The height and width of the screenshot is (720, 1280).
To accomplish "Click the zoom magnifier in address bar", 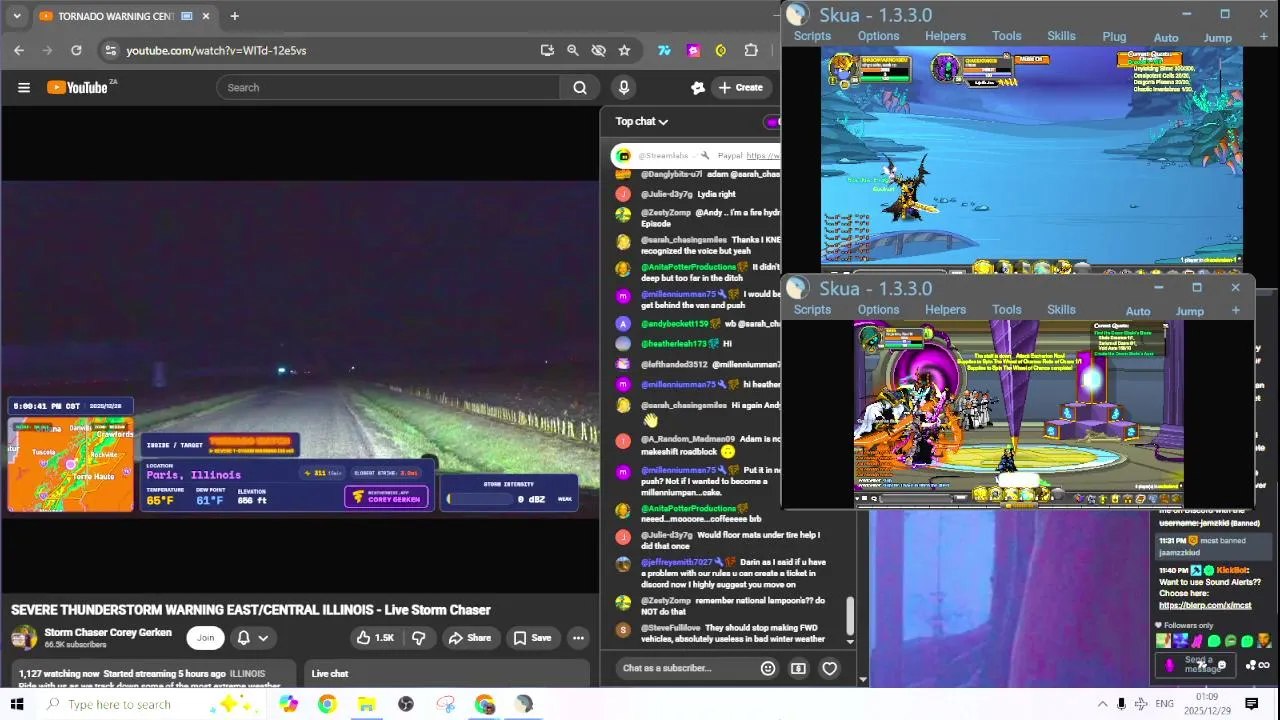I will (x=573, y=50).
